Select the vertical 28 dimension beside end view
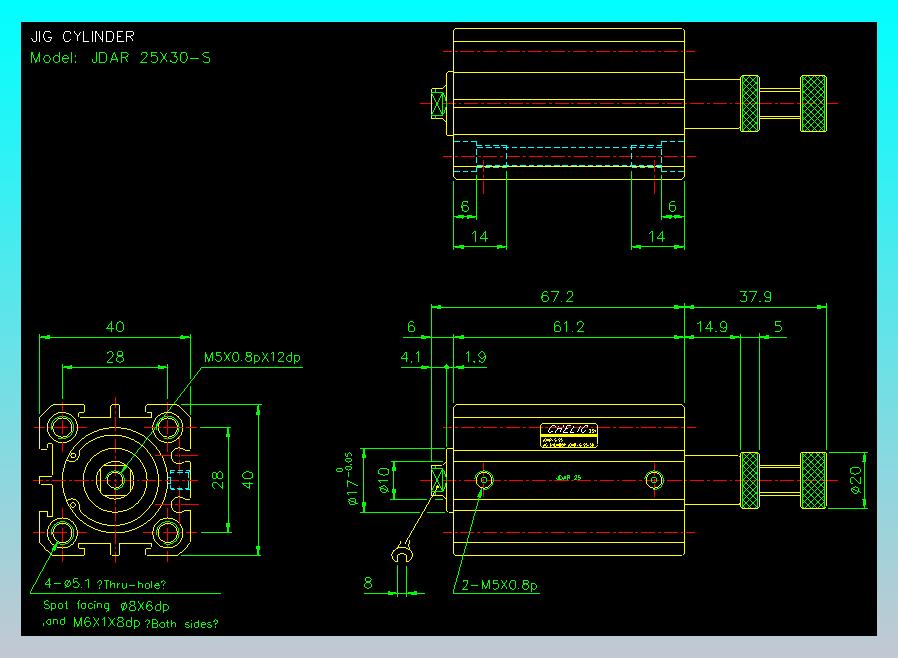The height and width of the screenshot is (658, 898). 218,480
